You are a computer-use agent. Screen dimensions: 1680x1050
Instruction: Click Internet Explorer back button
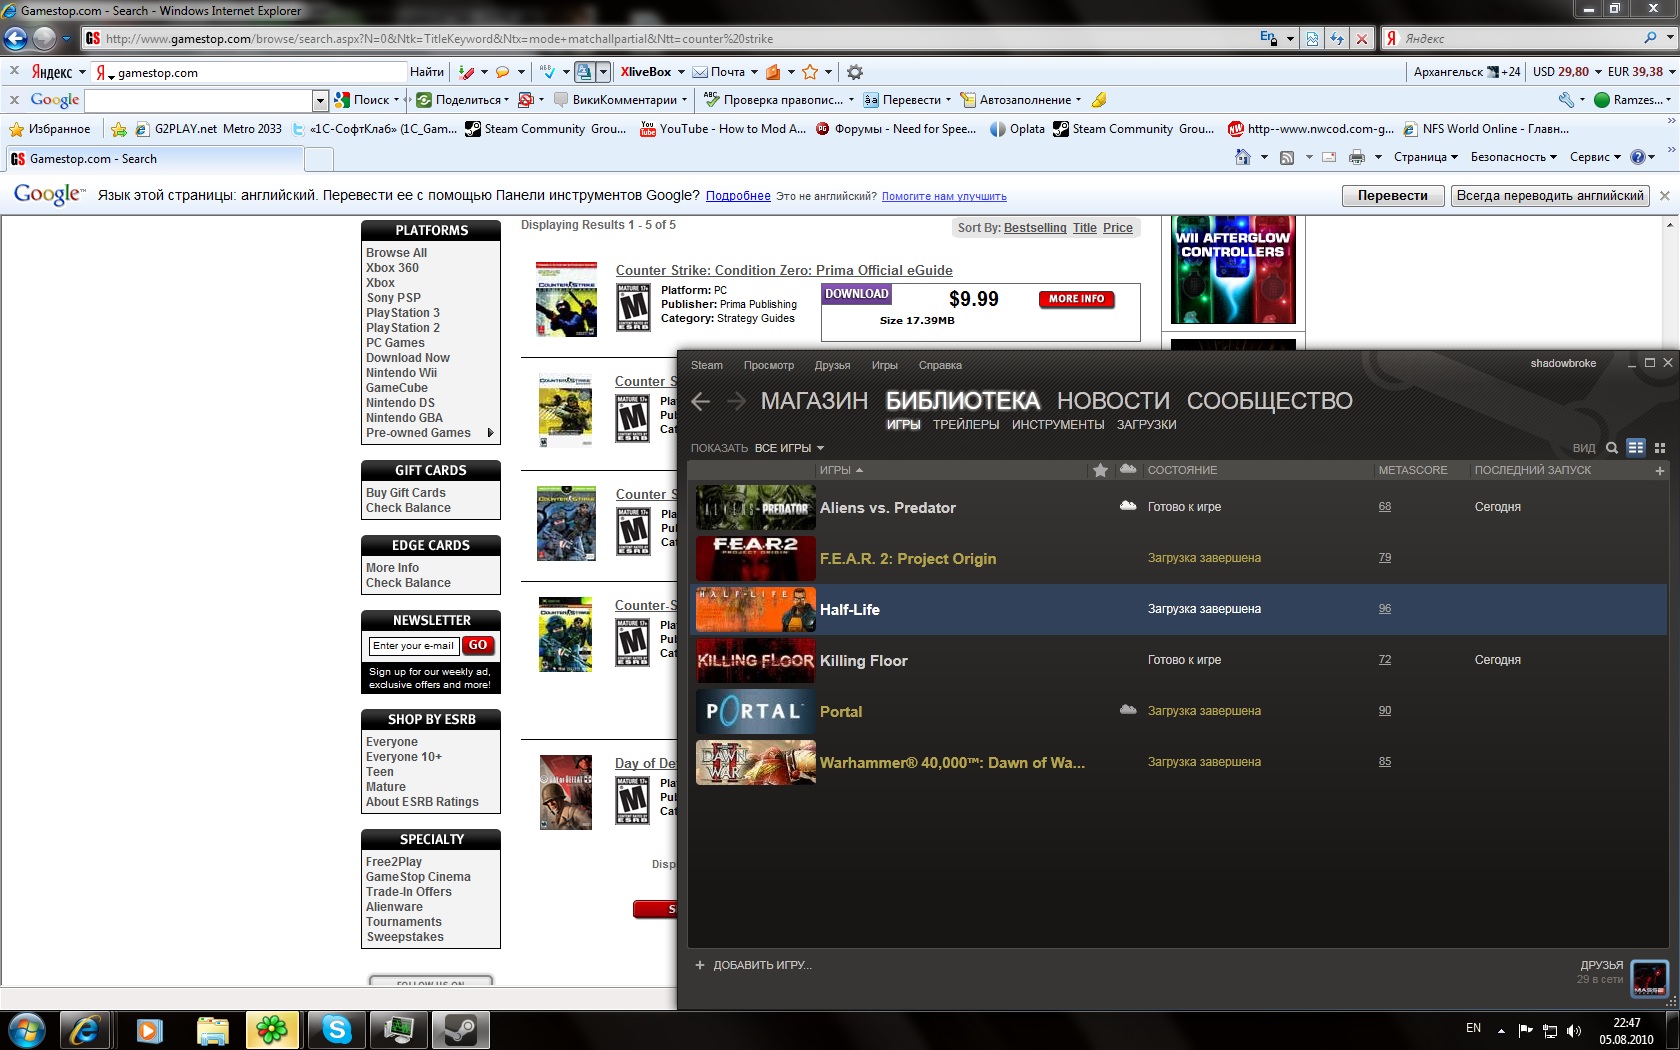(16, 39)
